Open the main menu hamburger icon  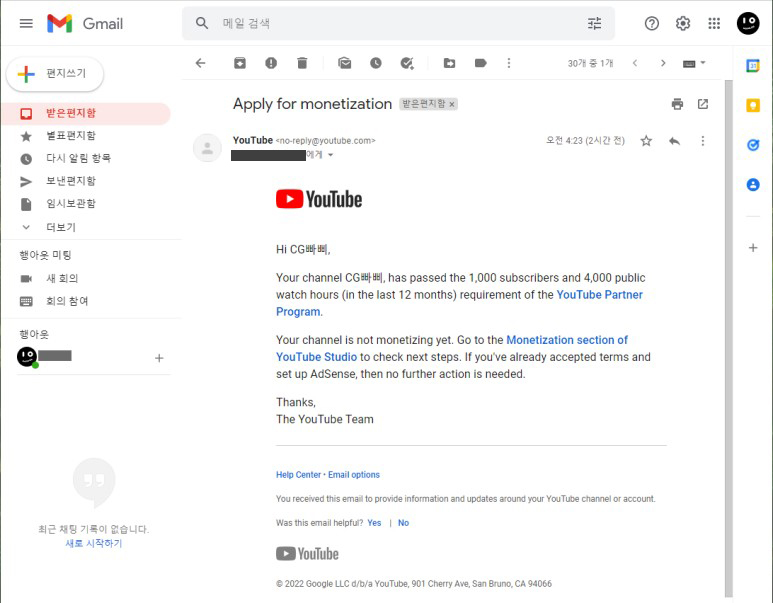(26, 23)
